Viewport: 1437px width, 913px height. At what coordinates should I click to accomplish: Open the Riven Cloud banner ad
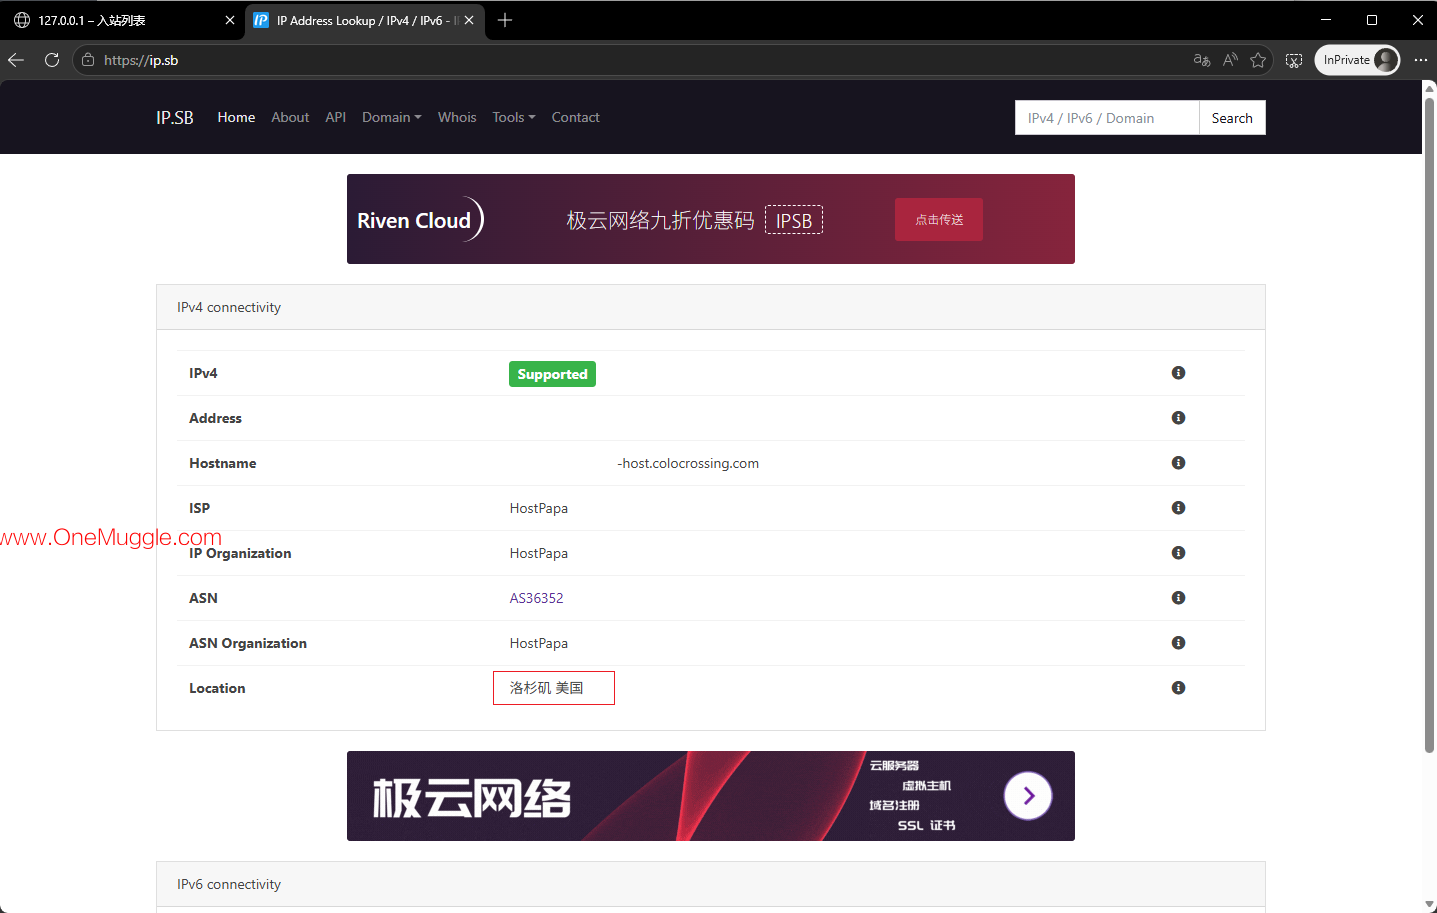tap(711, 219)
